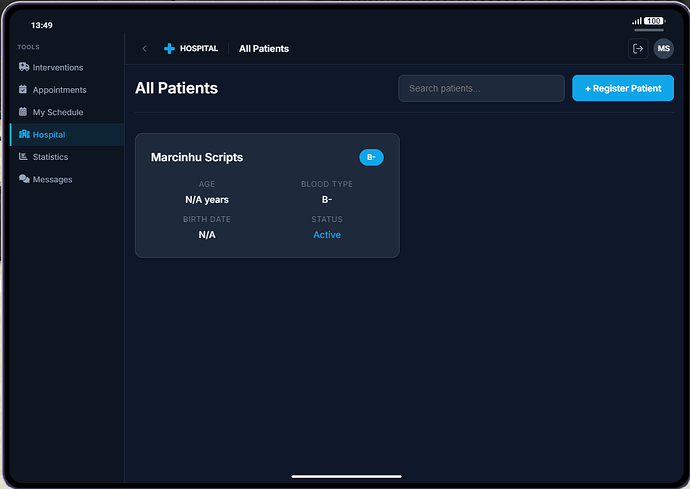Go back using the chevron arrow

coord(144,48)
